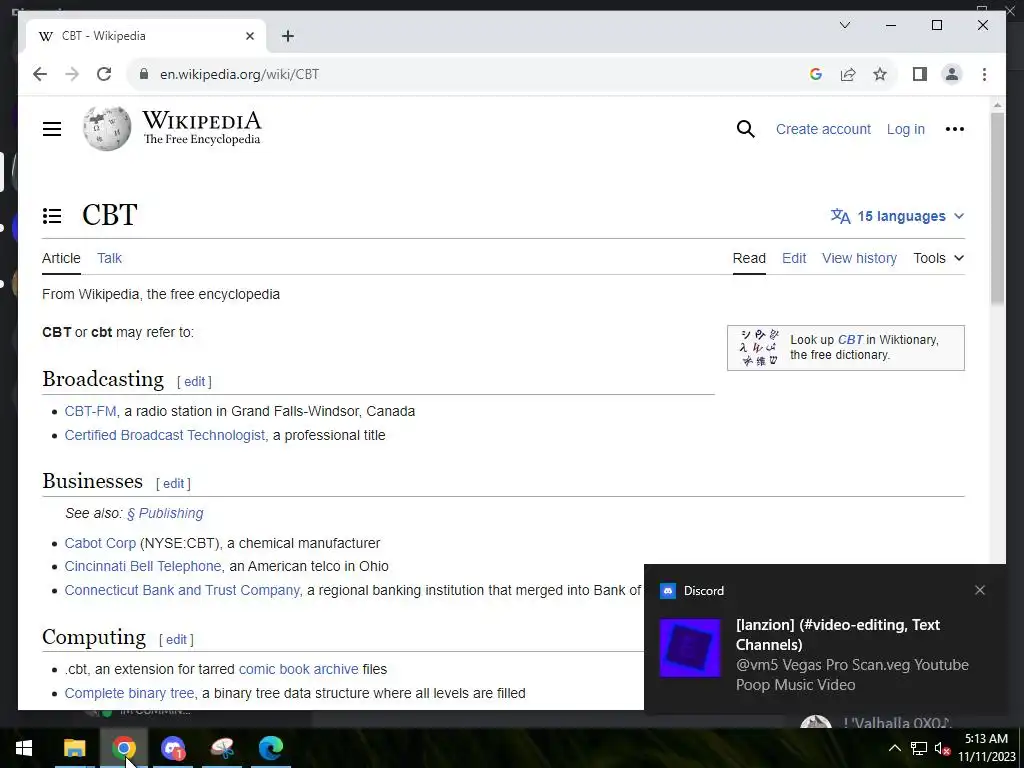Screen dimensions: 1024x768
Task: Show hidden system tray icons
Action: [895, 748]
